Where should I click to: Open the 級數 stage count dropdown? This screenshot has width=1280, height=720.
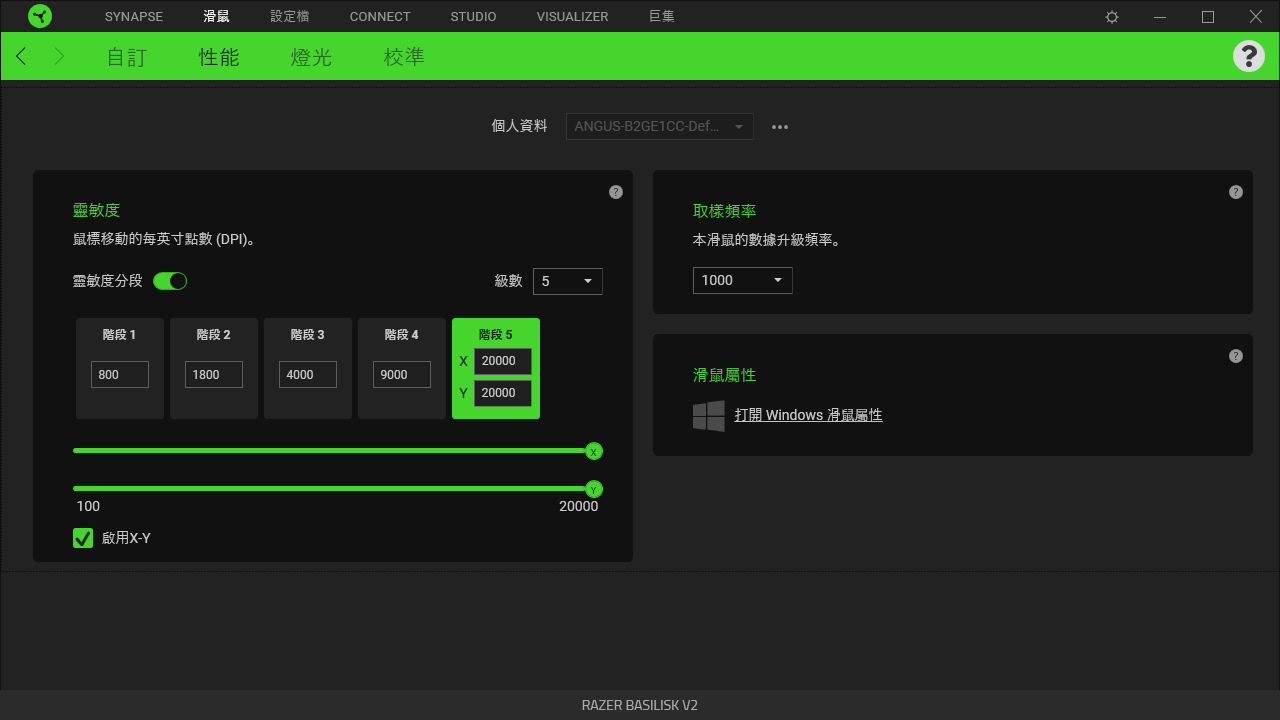pyautogui.click(x=568, y=281)
